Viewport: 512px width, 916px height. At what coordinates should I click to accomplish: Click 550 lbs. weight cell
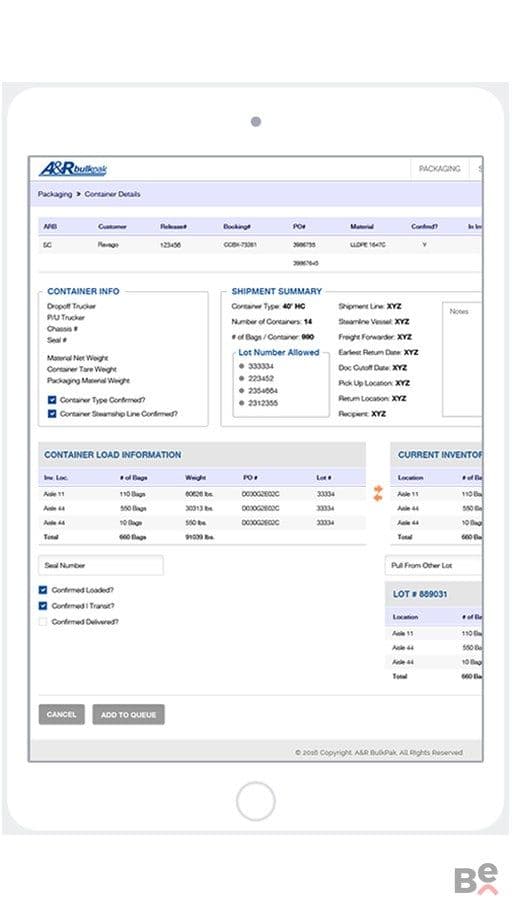[195, 523]
